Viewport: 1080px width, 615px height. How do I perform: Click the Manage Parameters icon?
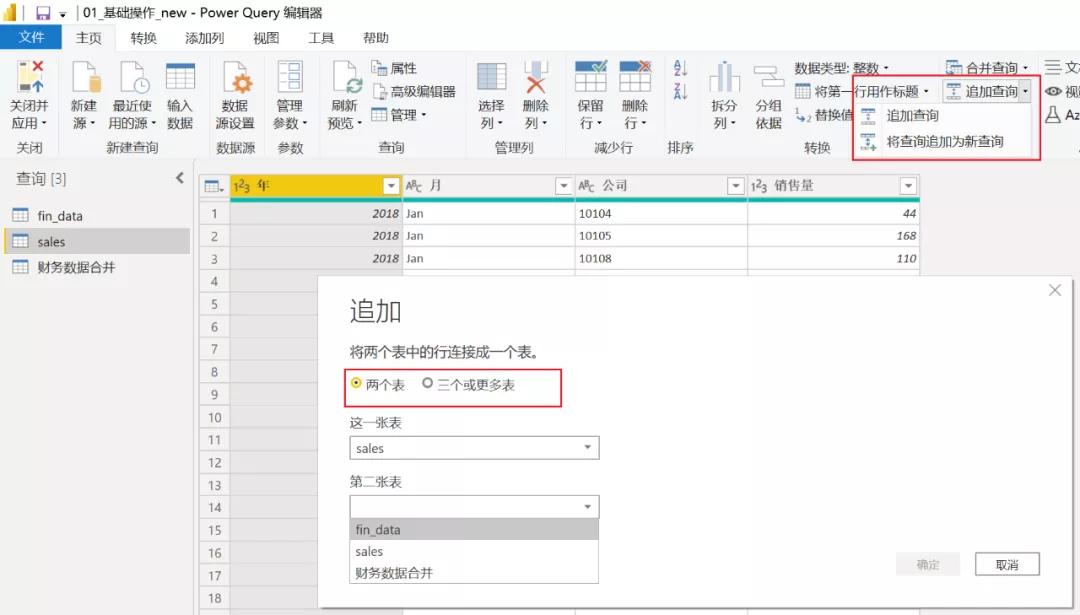coord(290,76)
